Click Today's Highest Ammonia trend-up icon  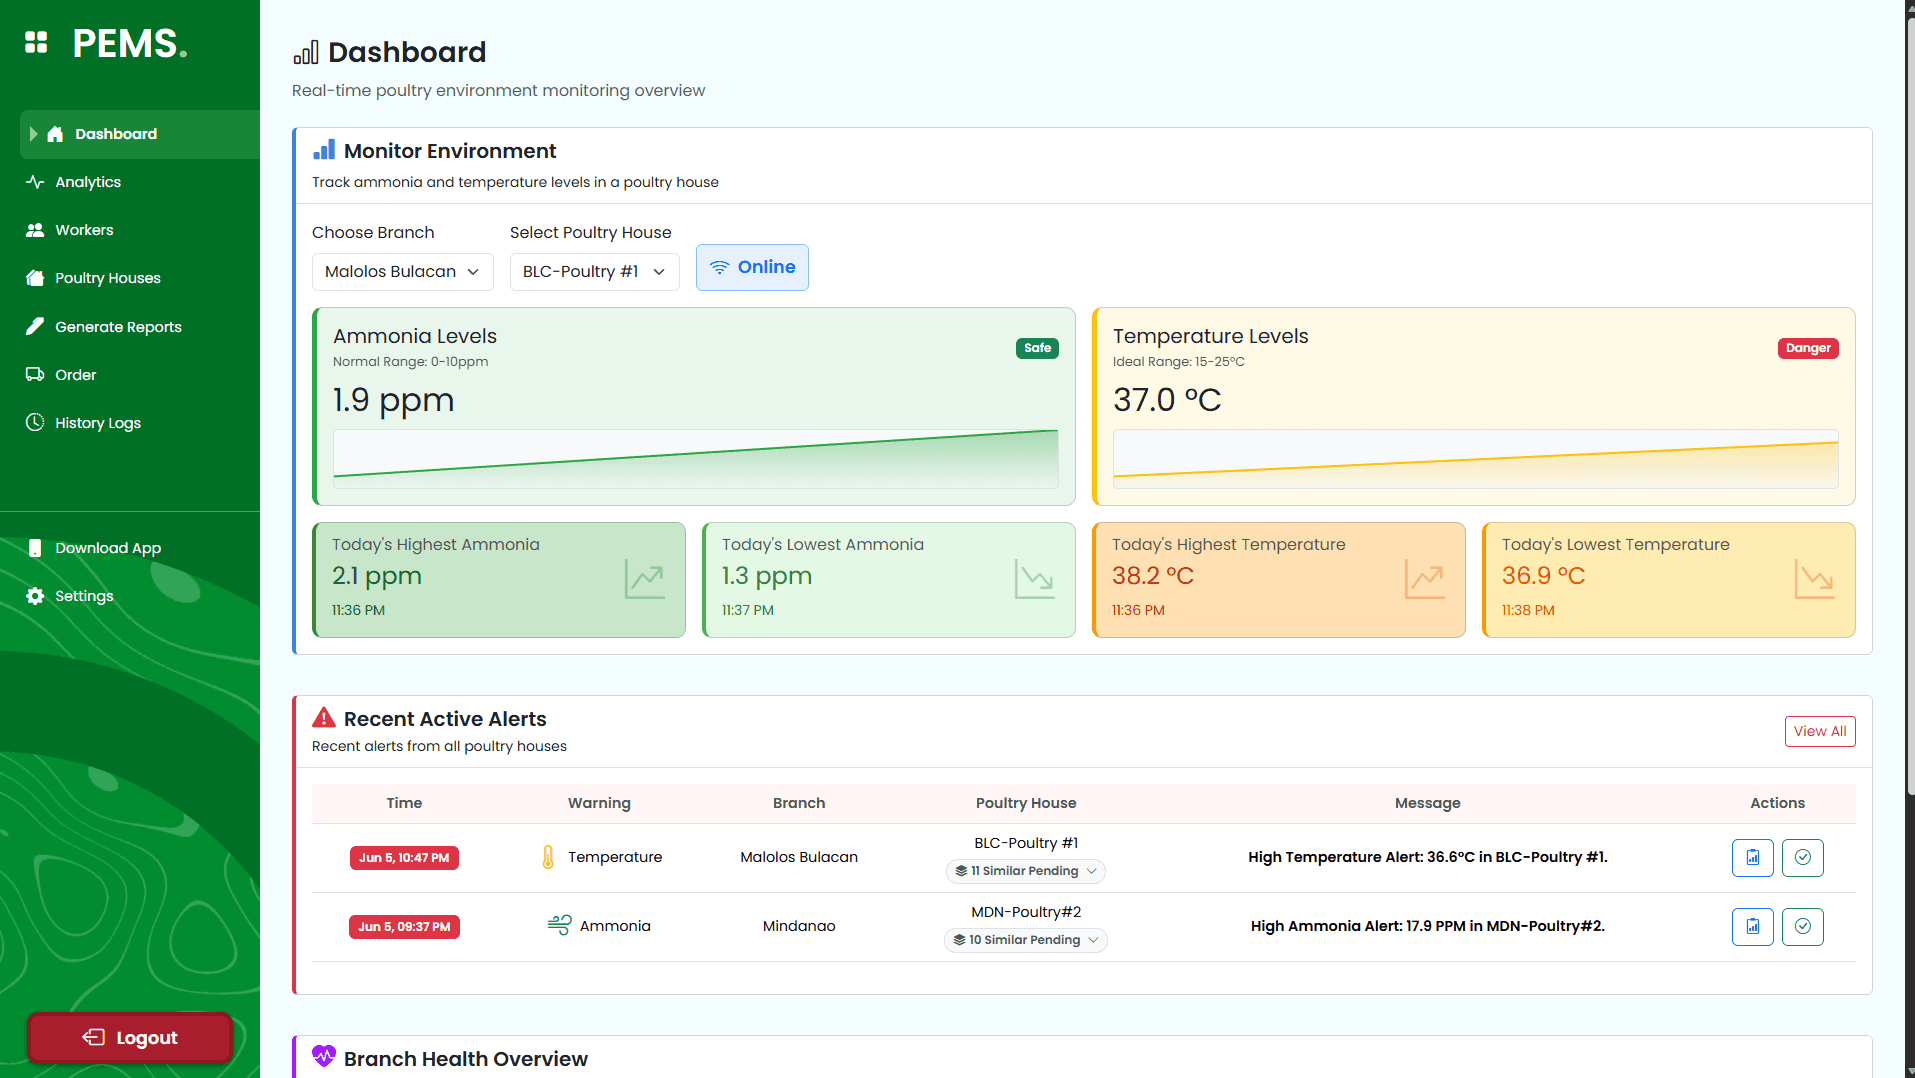[645, 579]
